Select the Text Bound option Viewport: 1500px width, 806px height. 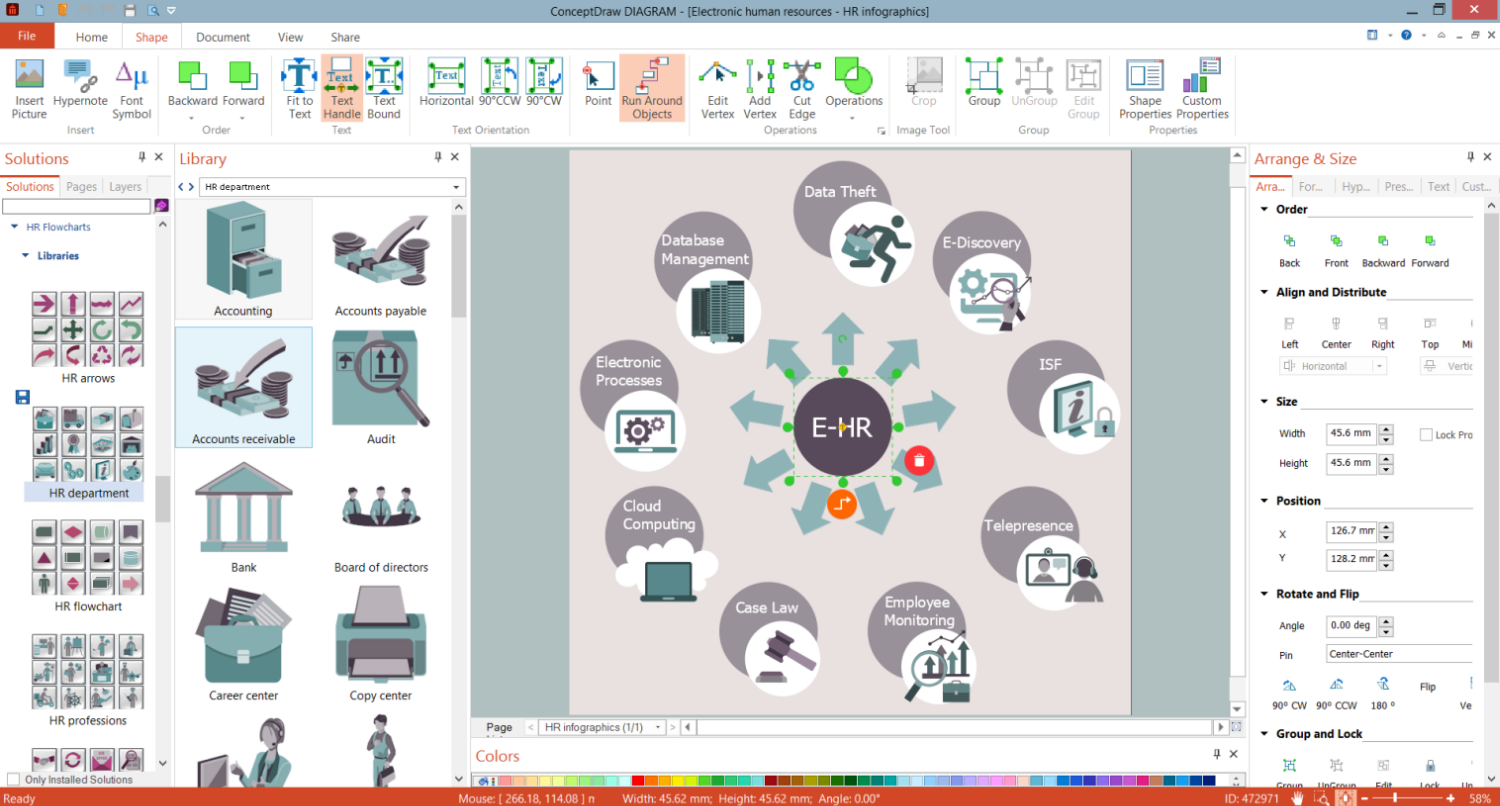[x=384, y=89]
